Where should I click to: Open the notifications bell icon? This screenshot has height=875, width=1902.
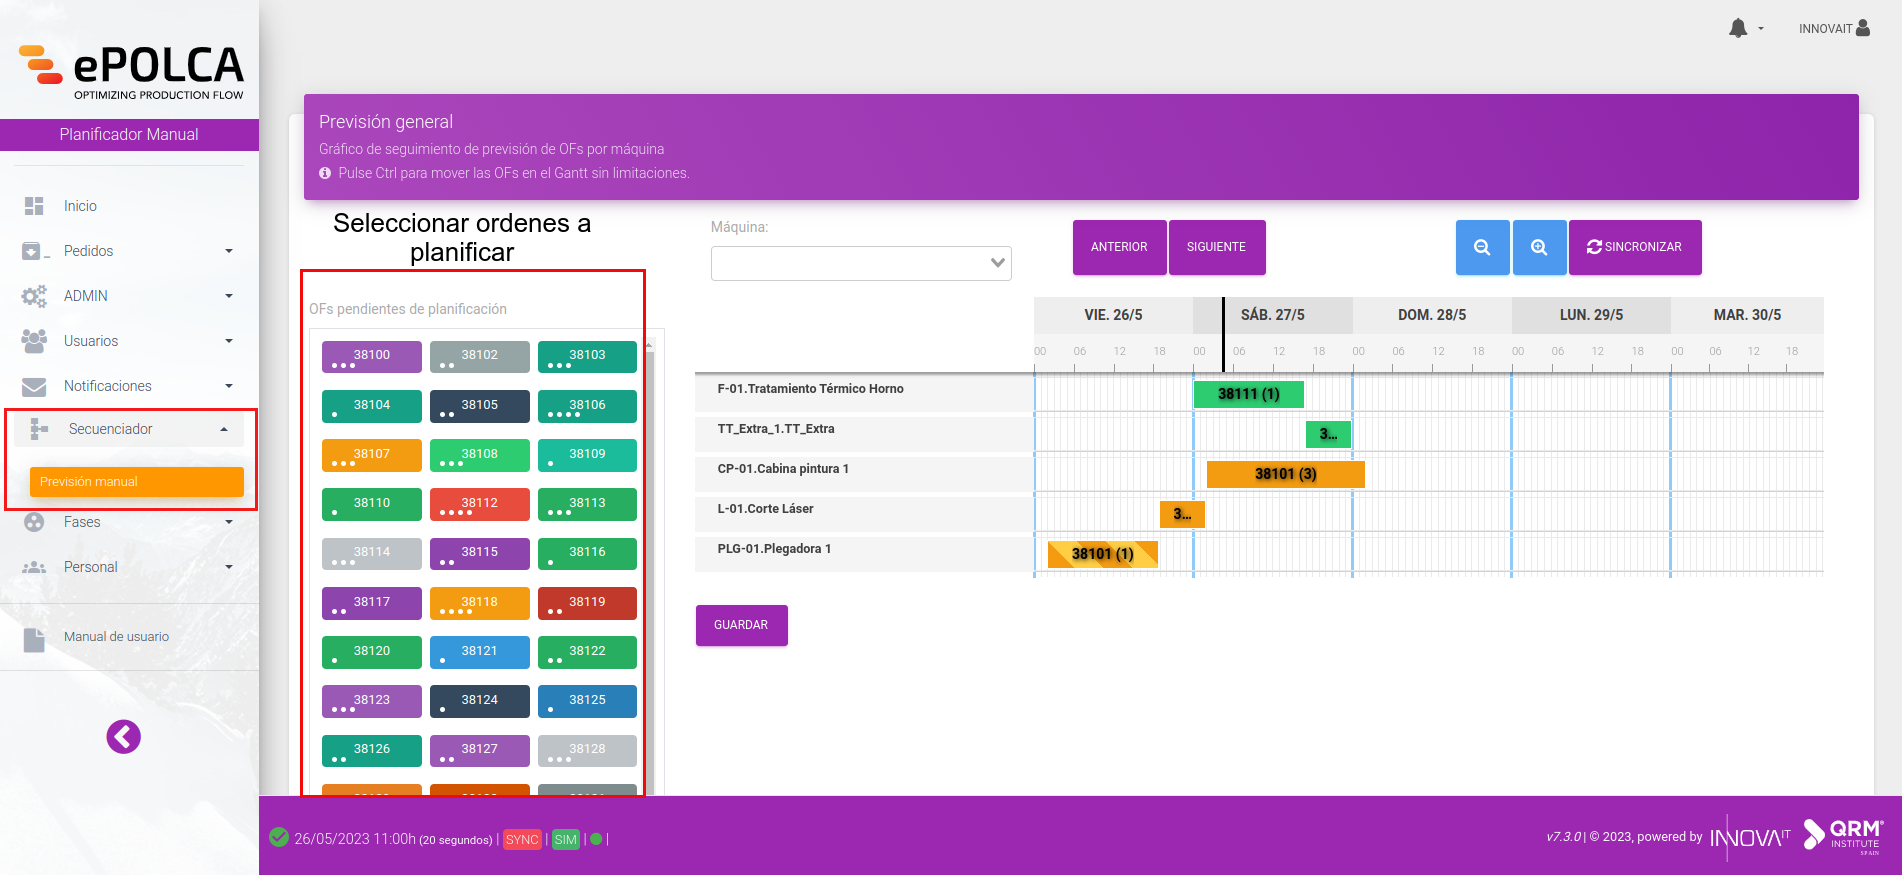tap(1738, 28)
